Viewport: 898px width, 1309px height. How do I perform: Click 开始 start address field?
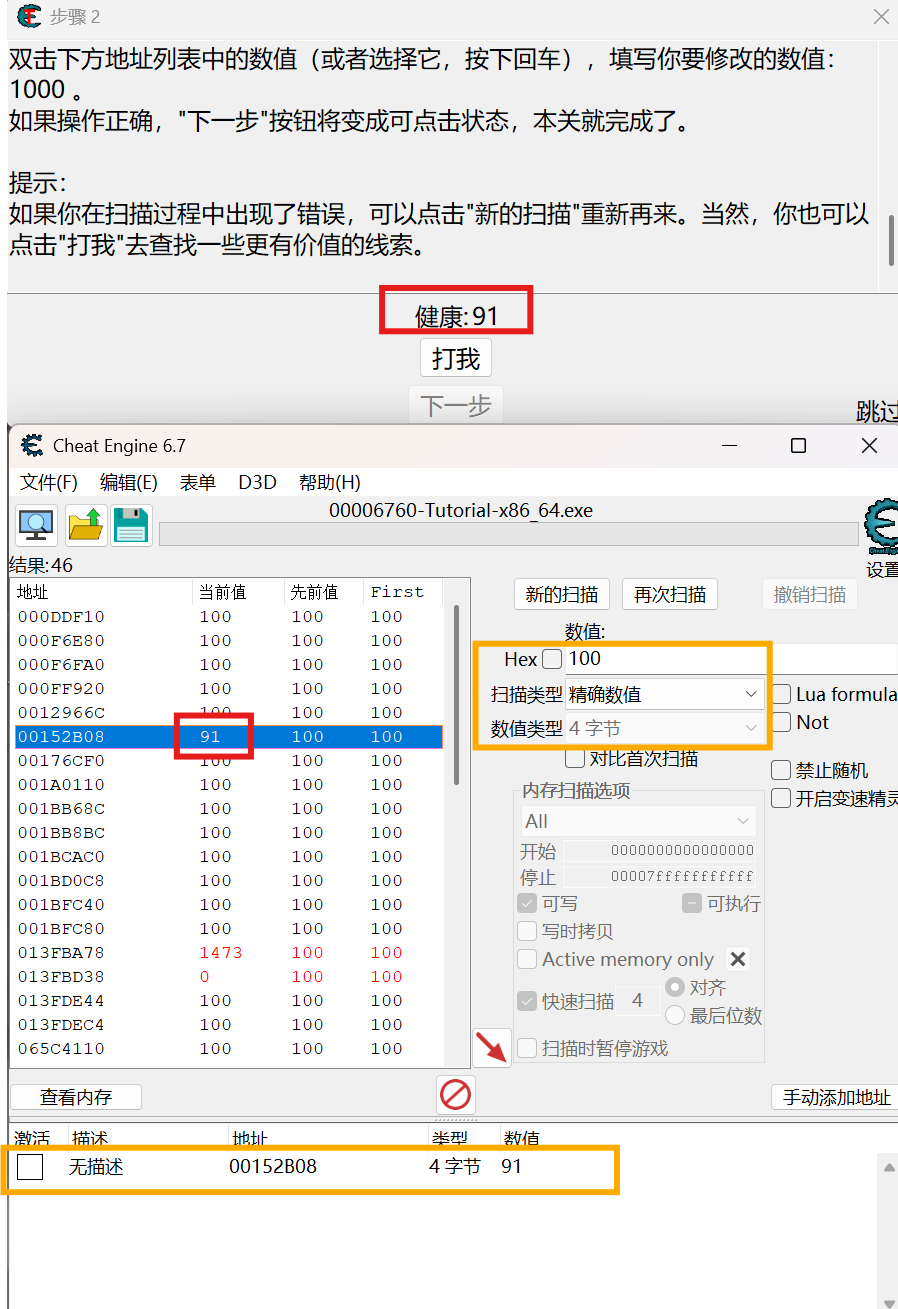659,850
